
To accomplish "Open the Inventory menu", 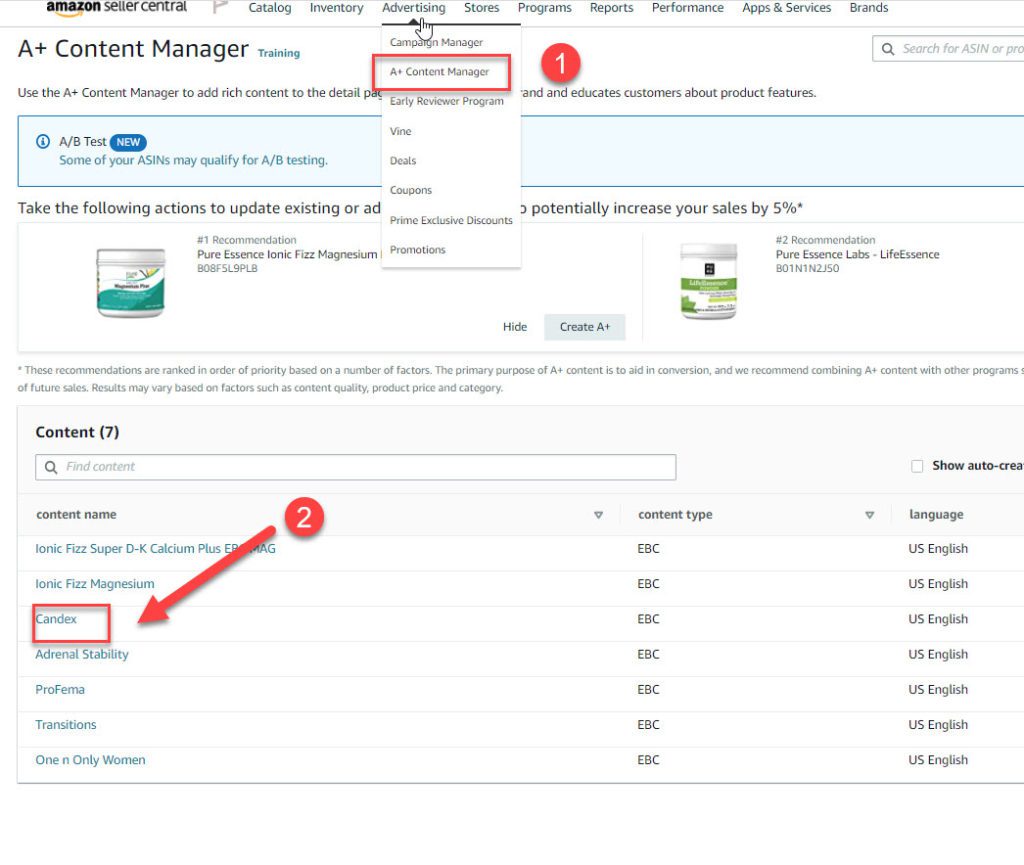I will coord(336,8).
